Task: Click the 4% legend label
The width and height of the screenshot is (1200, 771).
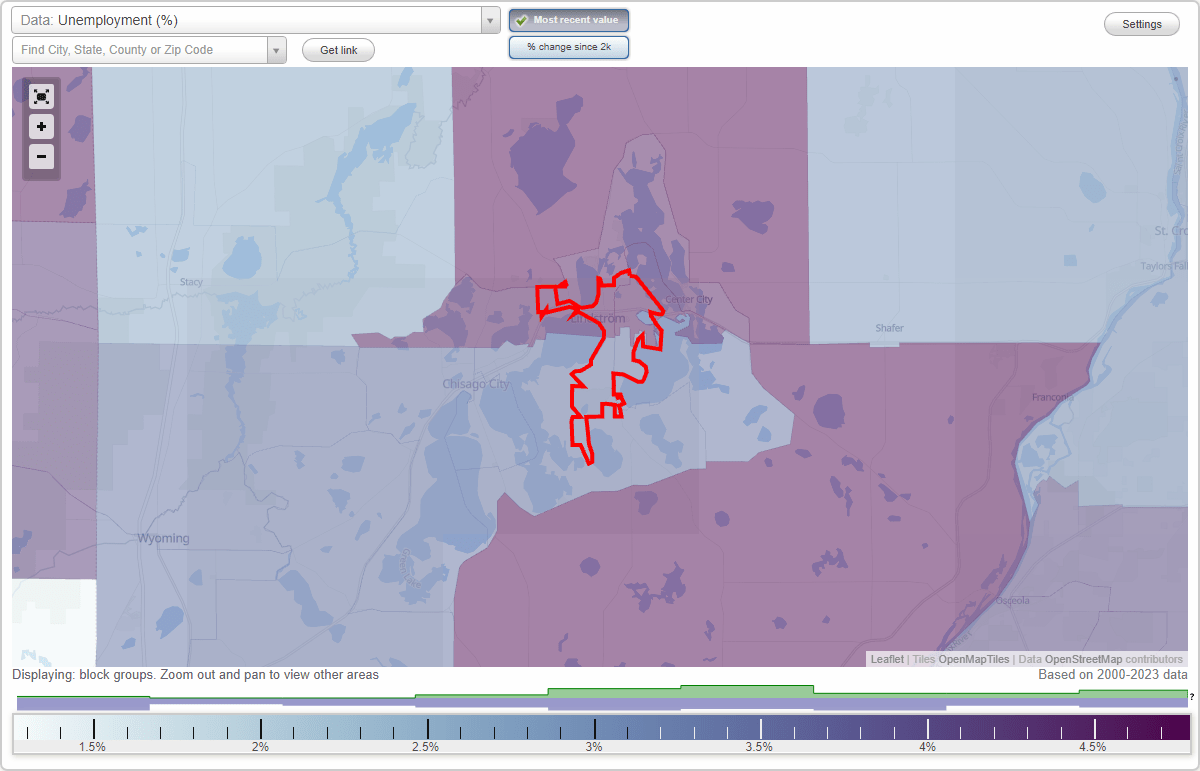Action: click(x=928, y=746)
